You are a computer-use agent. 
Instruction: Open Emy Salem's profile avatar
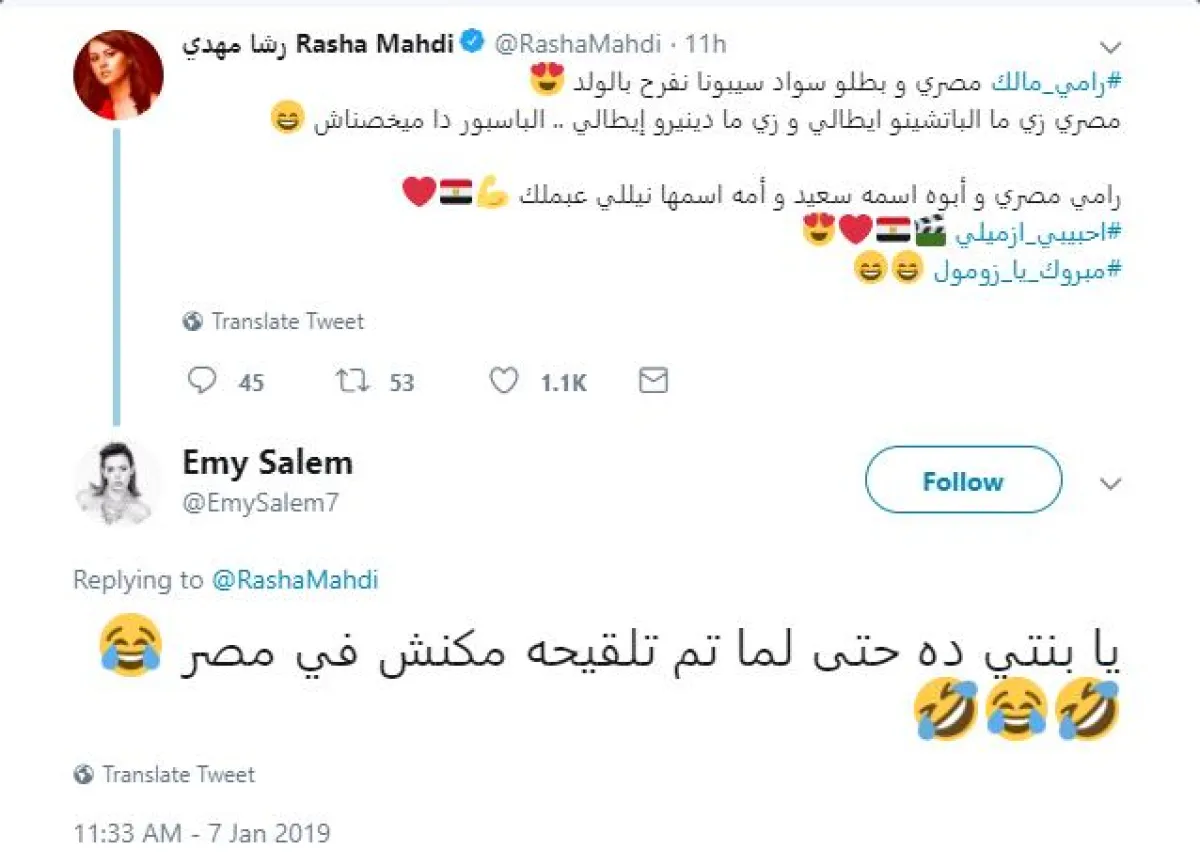click(x=118, y=481)
